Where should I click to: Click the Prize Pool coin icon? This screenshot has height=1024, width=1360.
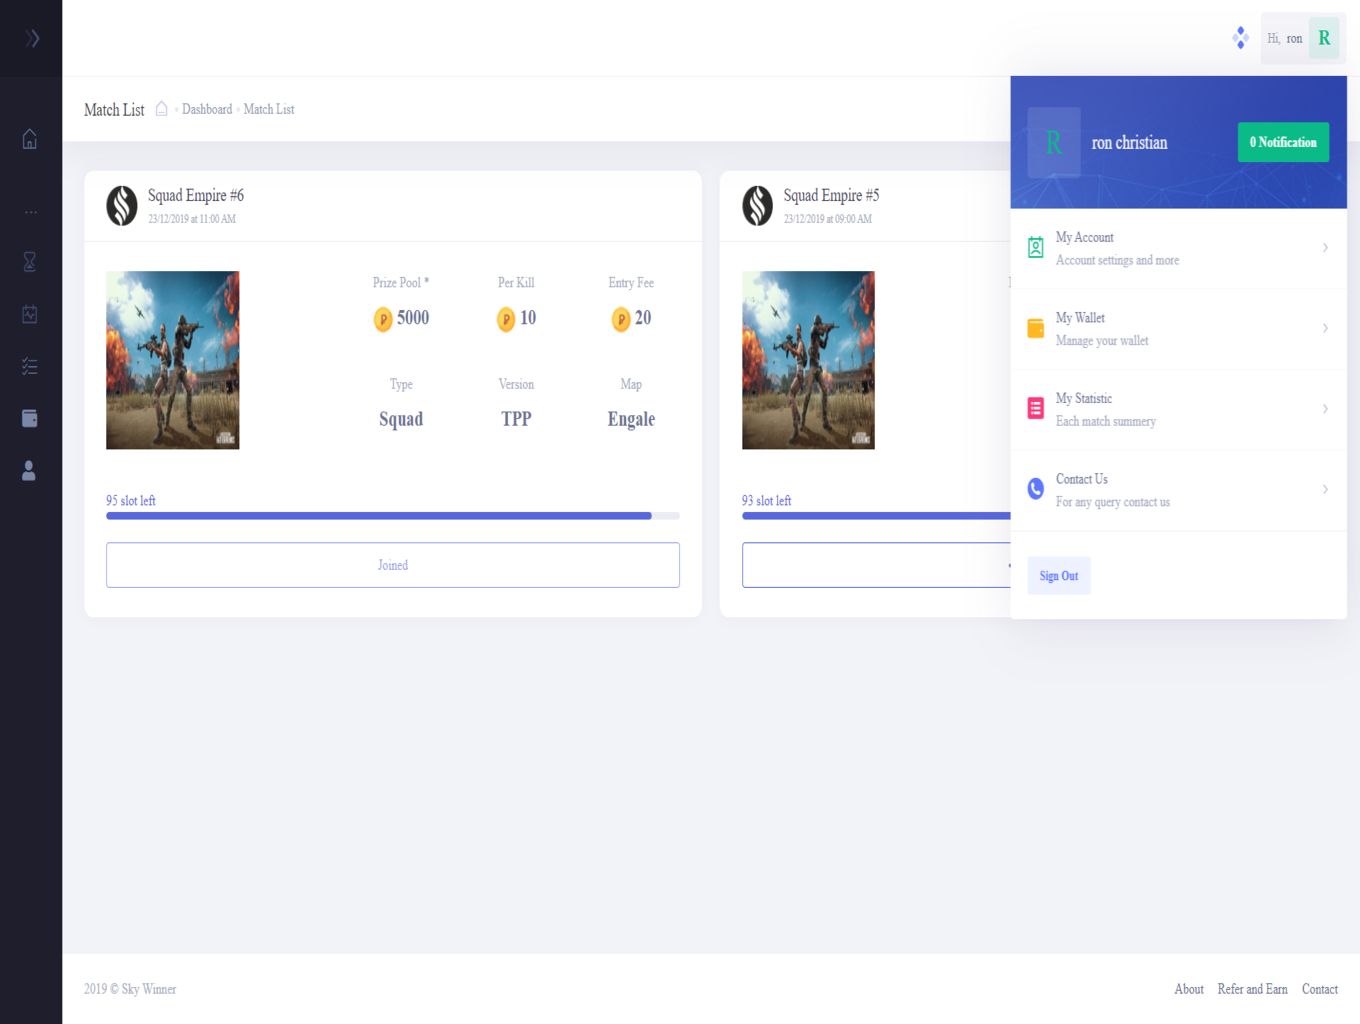(x=383, y=319)
